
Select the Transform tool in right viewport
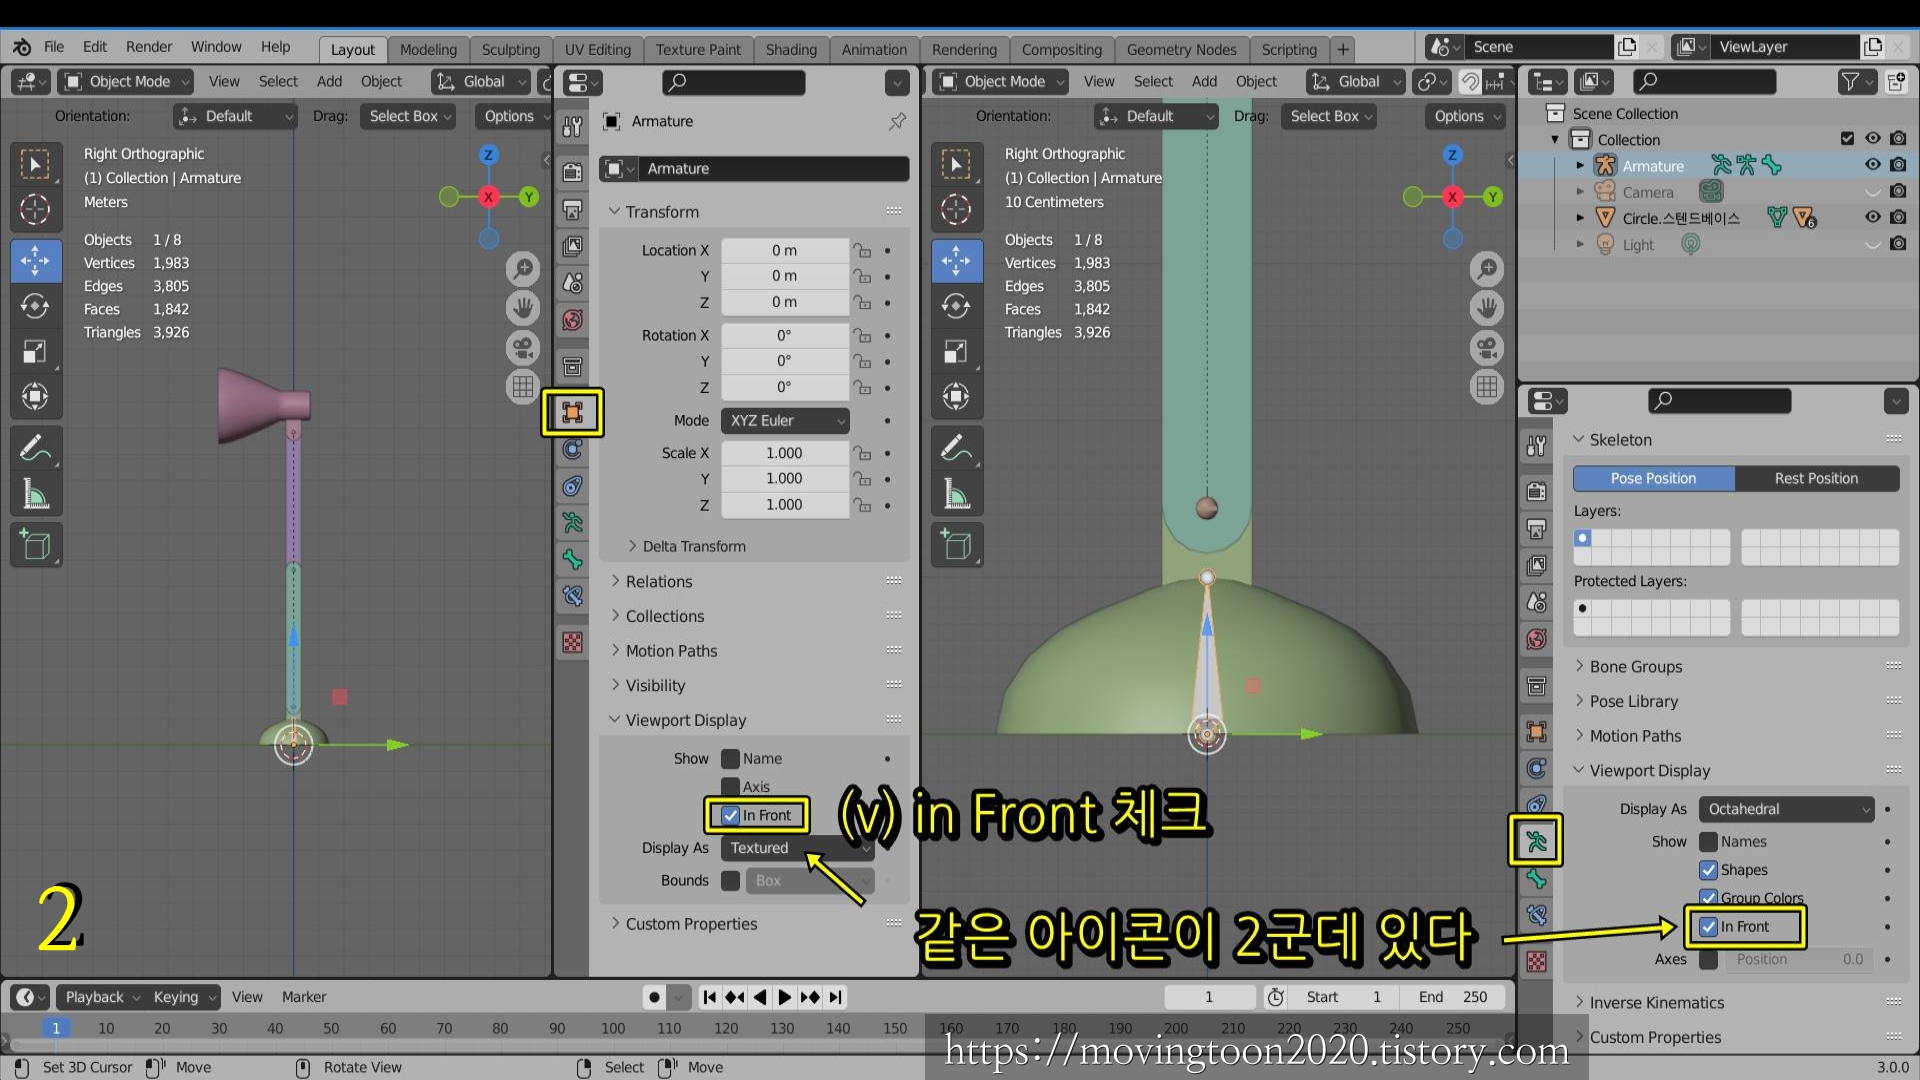coord(956,397)
